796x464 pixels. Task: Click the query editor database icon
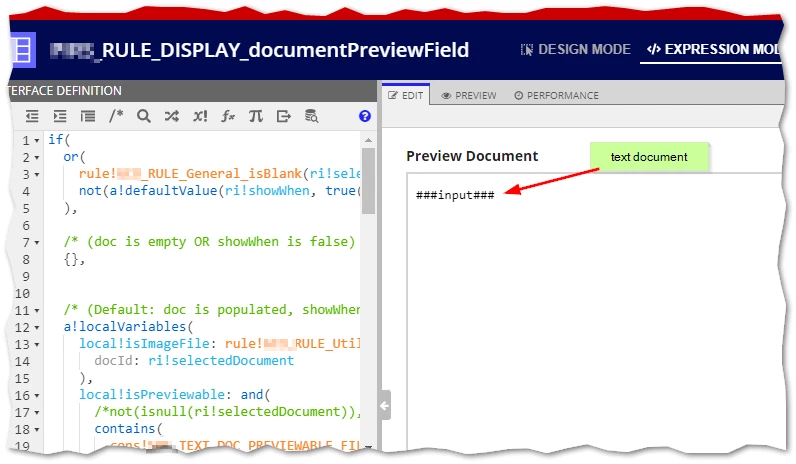click(311, 116)
